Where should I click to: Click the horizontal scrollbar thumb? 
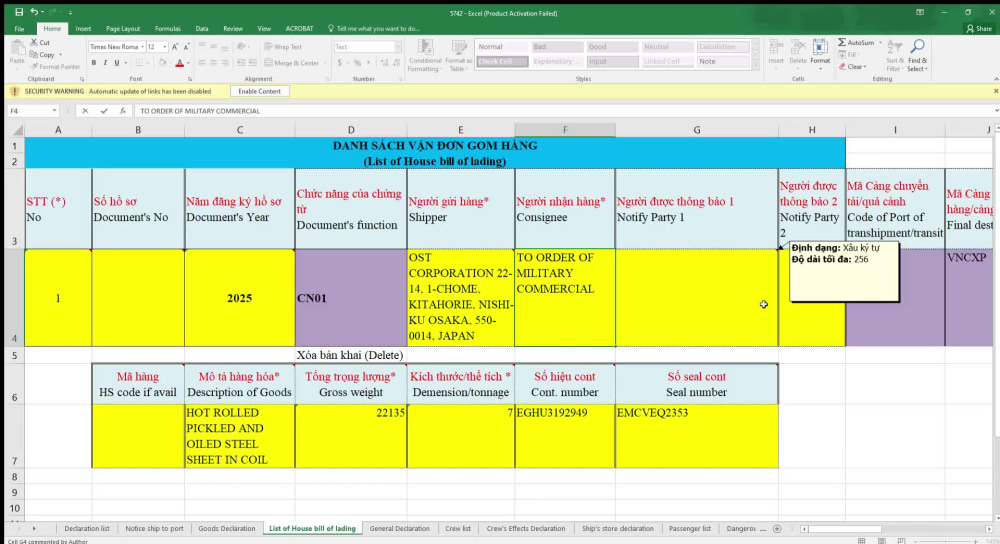[845, 529]
